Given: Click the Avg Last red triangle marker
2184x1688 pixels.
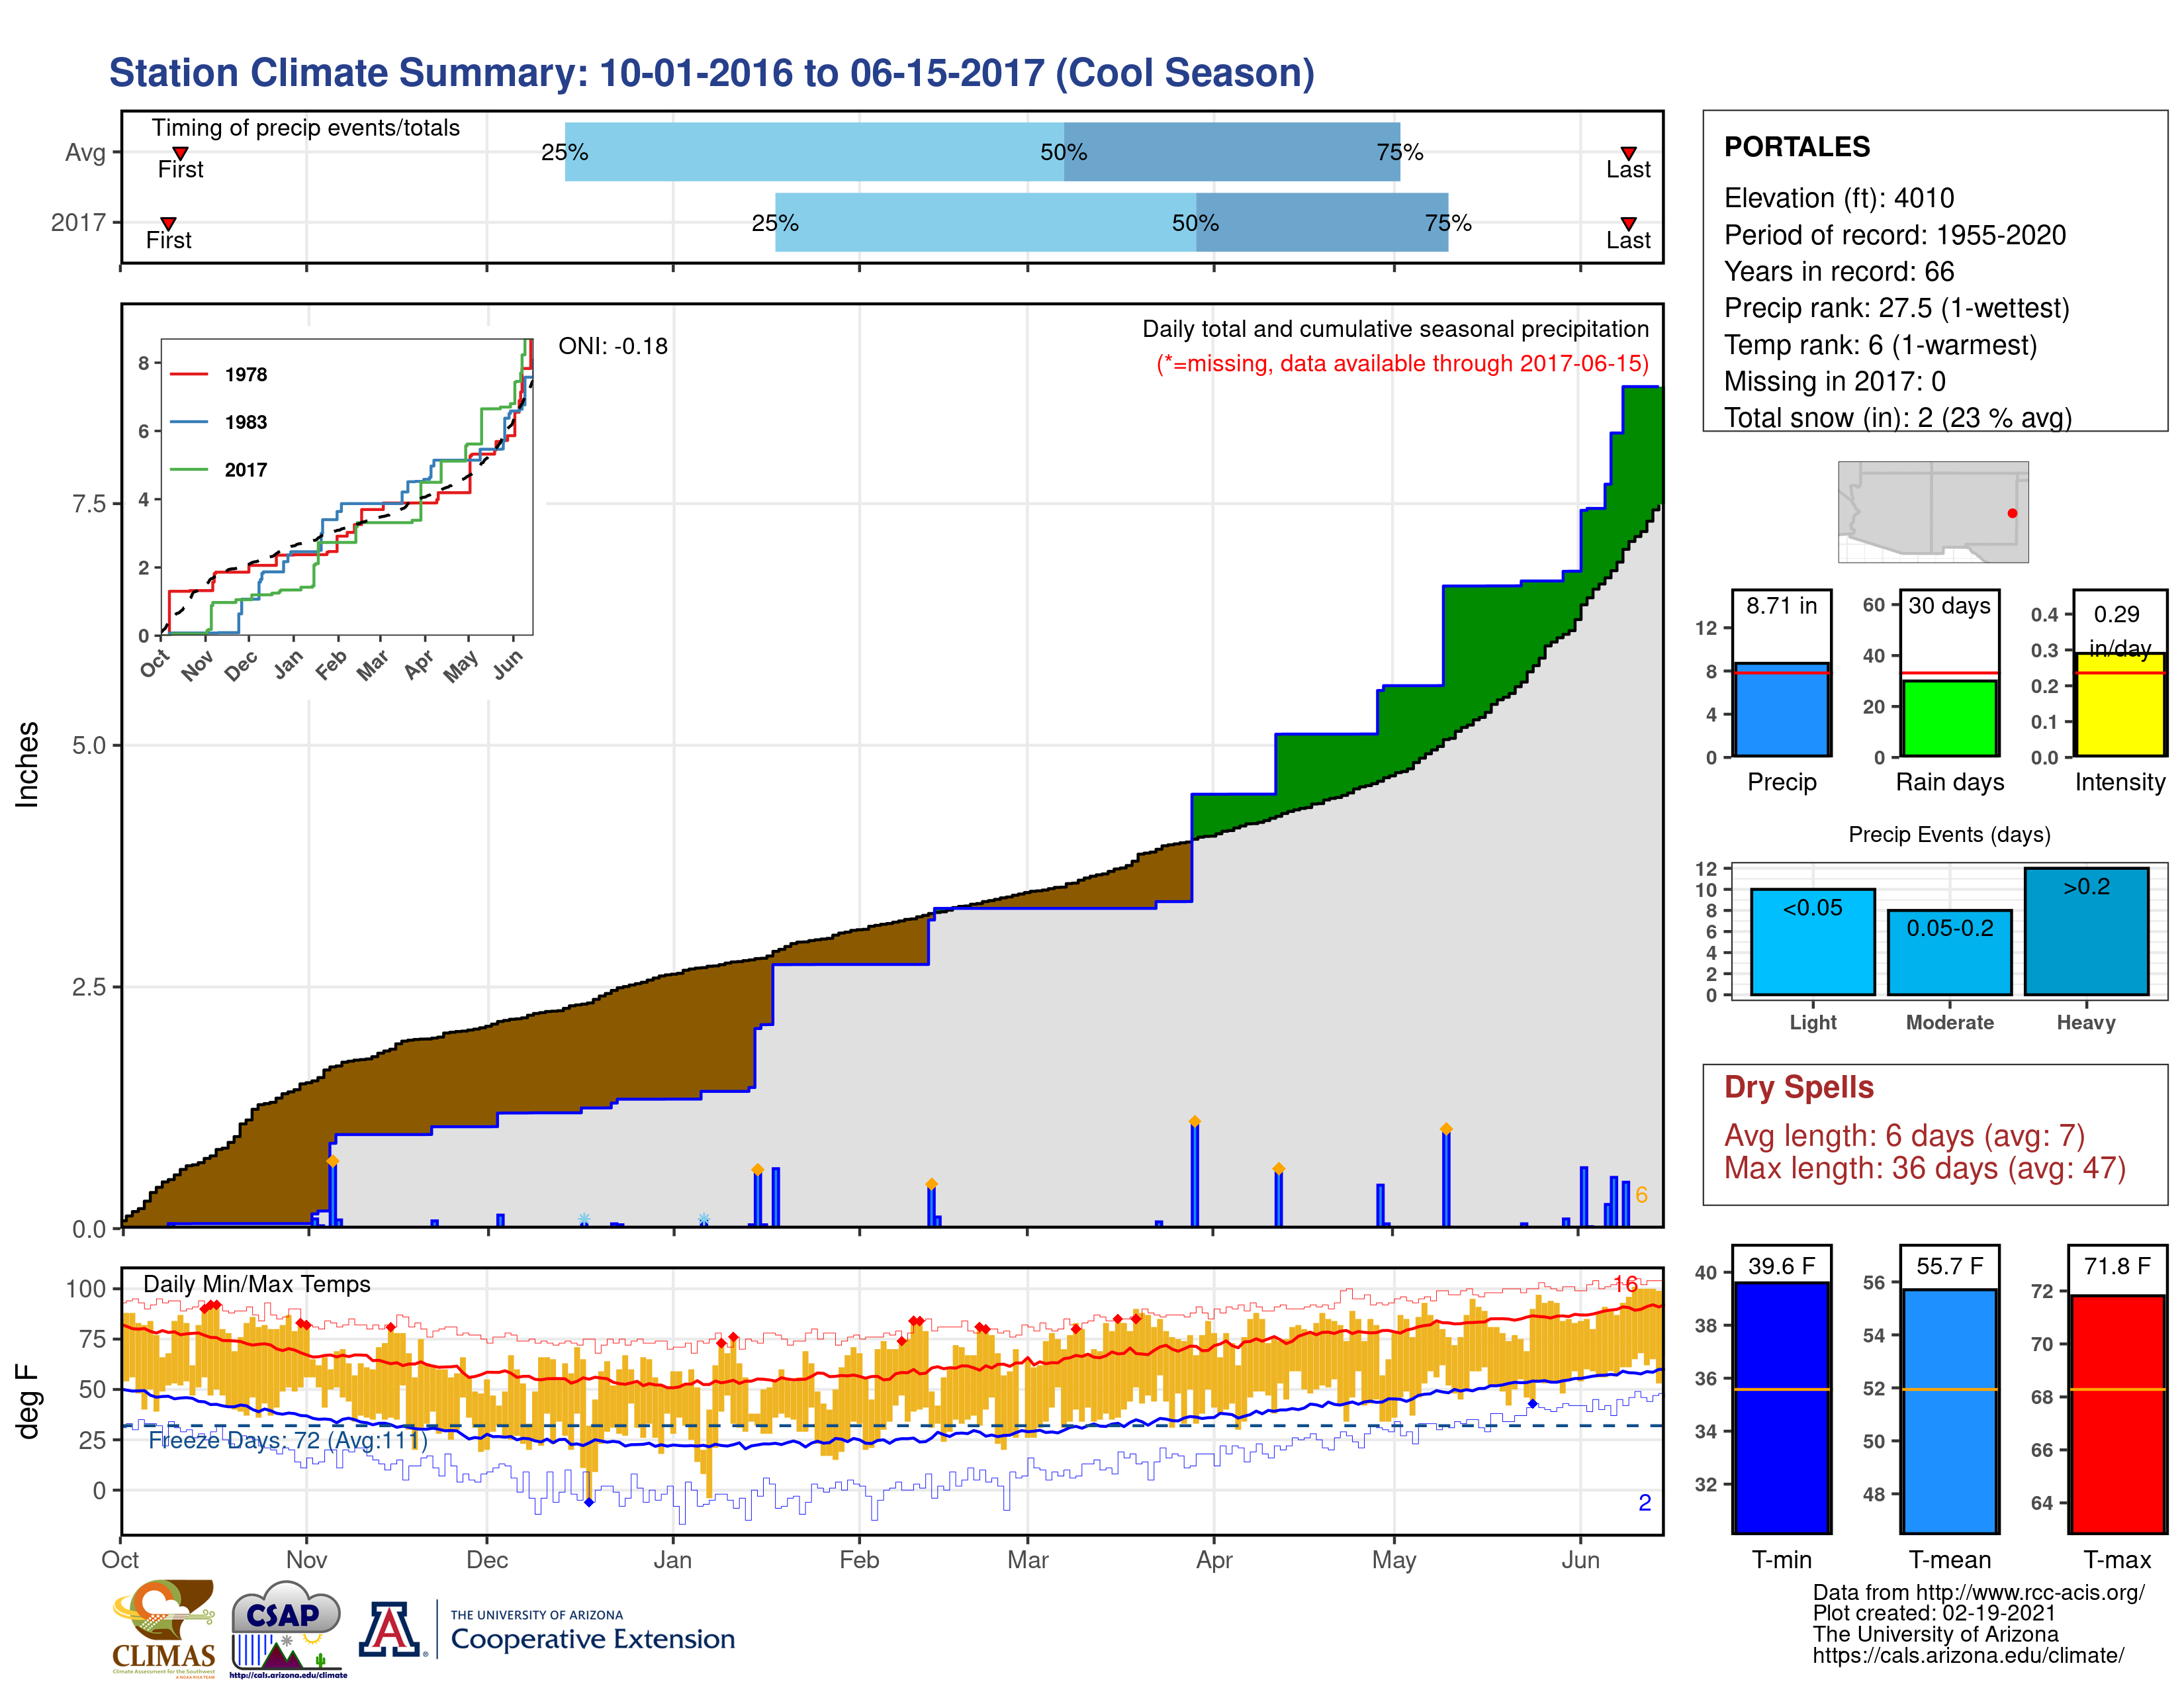Looking at the screenshot, I should point(1628,153).
